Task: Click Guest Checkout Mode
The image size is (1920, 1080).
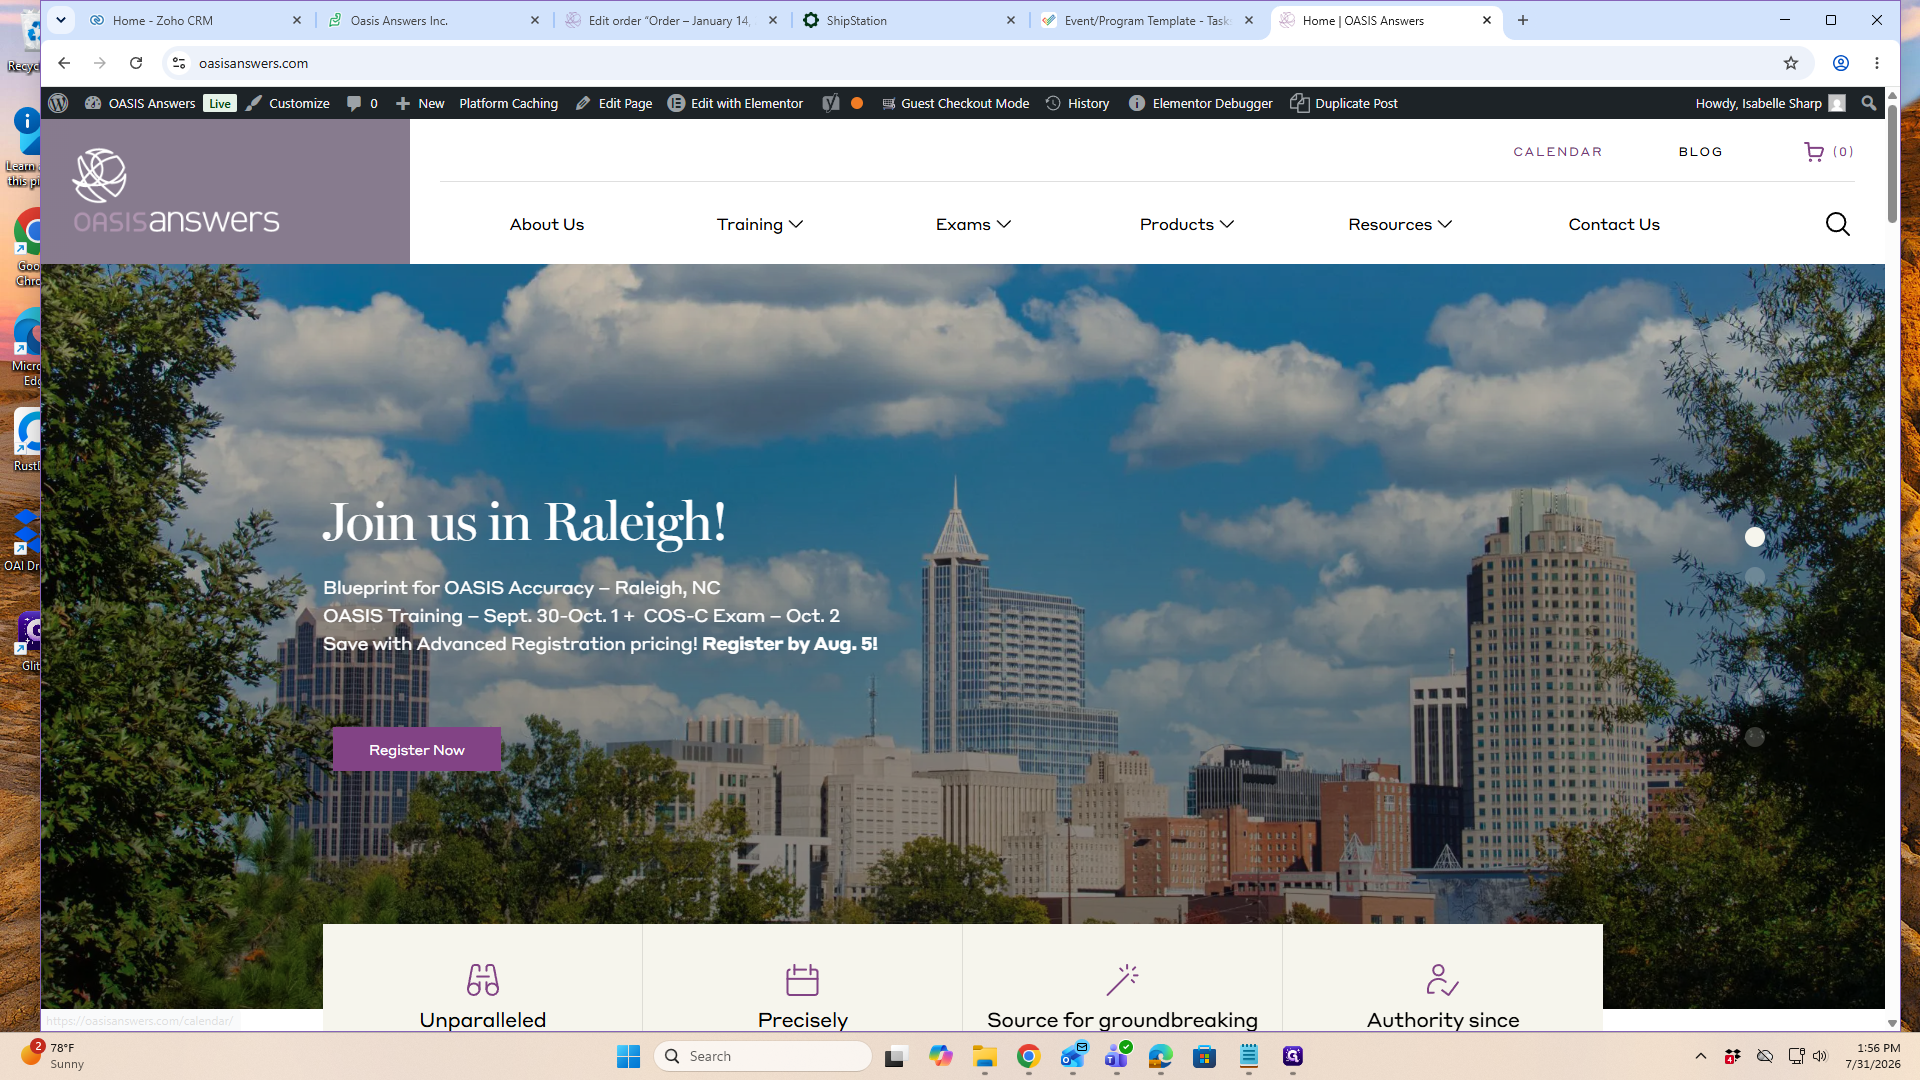Action: coord(955,103)
